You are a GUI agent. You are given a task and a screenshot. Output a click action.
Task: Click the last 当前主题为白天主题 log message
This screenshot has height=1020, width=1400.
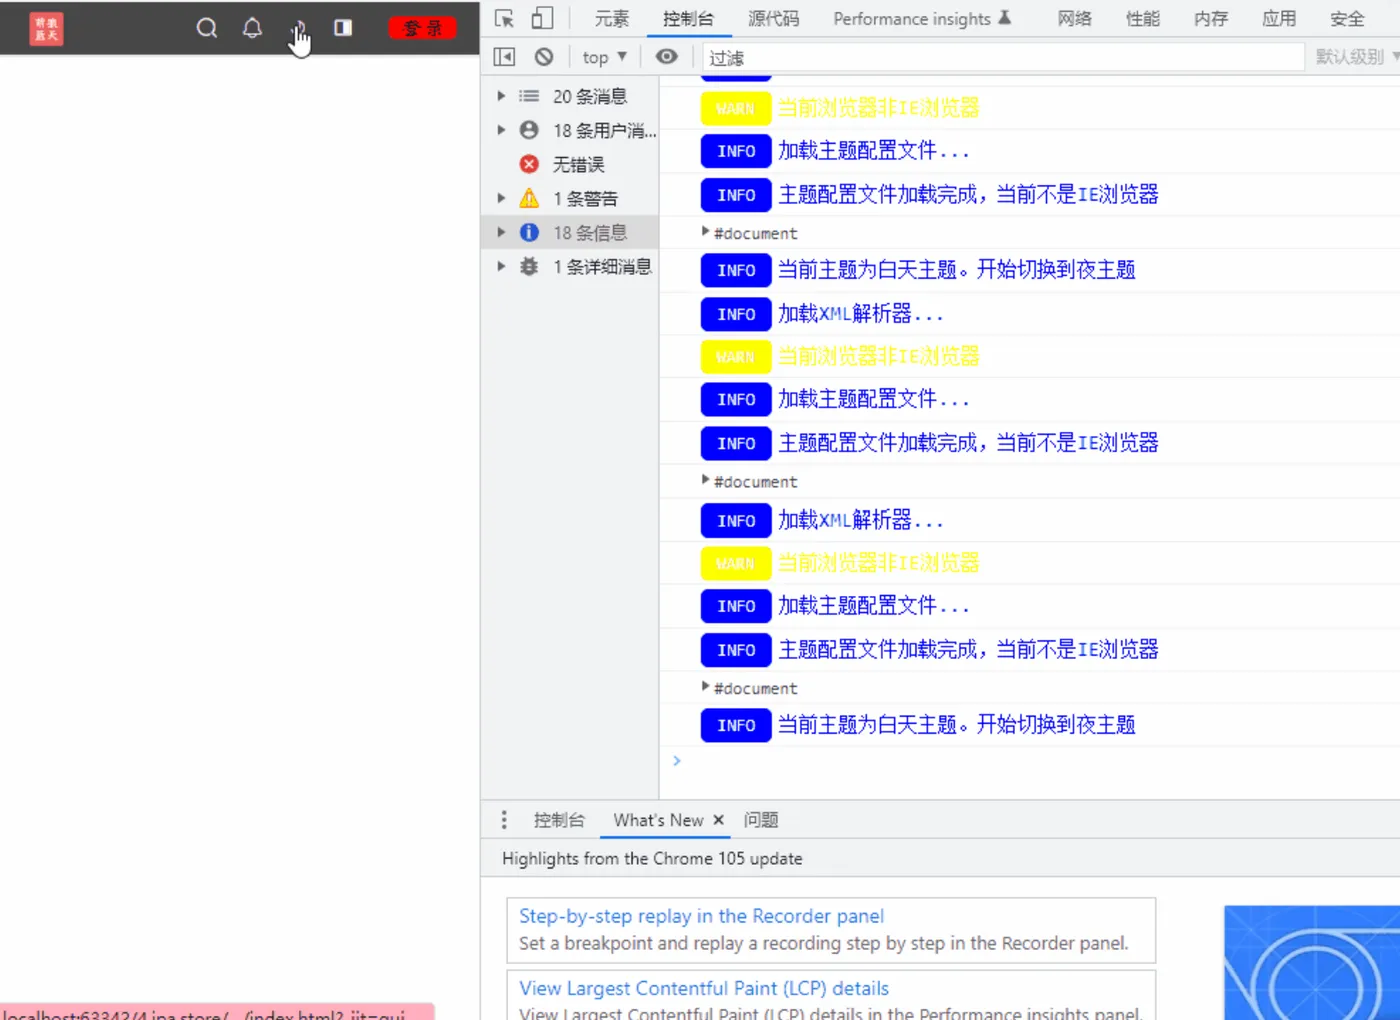tap(957, 724)
